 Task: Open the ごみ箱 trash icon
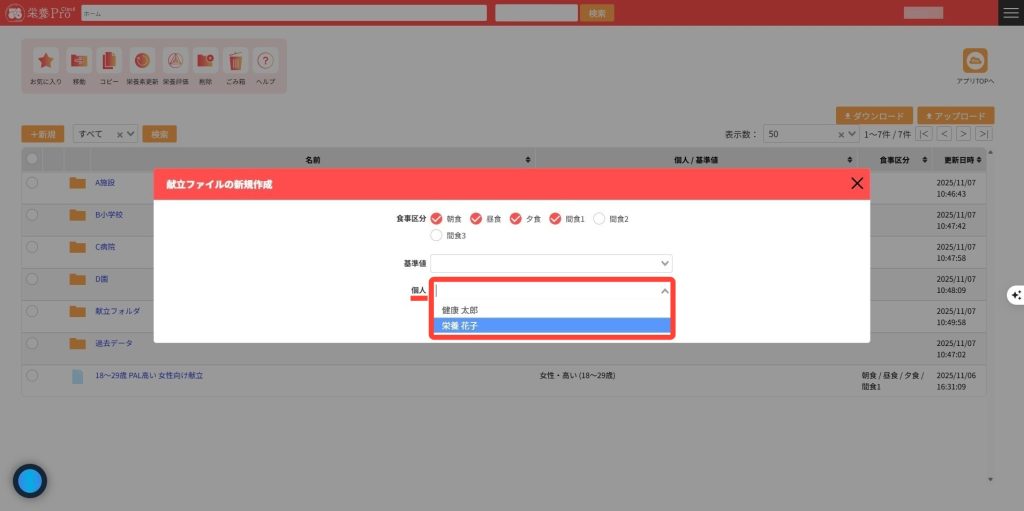pos(235,60)
